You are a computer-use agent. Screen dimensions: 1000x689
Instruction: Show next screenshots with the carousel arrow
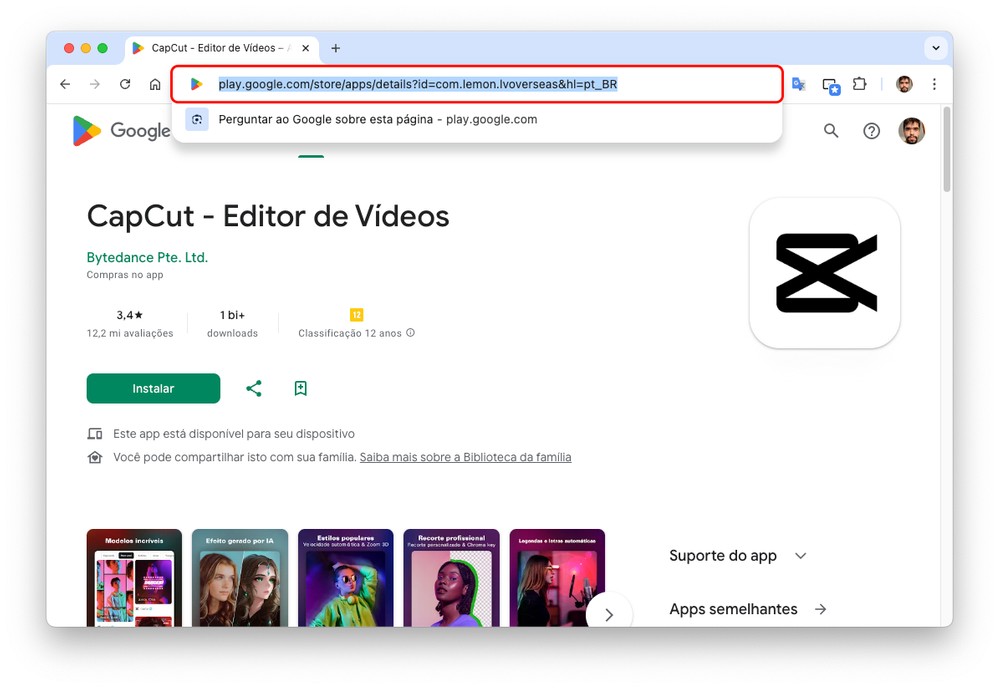609,615
